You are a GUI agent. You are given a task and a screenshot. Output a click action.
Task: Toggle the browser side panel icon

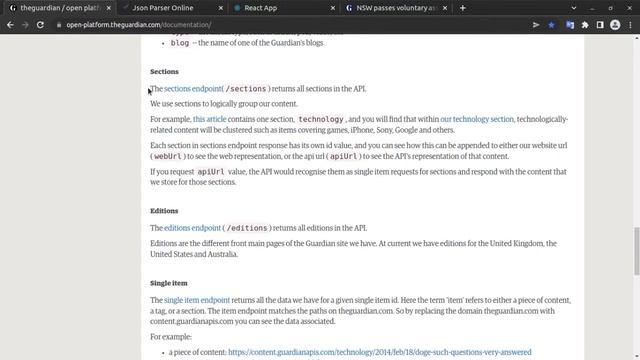600,25
